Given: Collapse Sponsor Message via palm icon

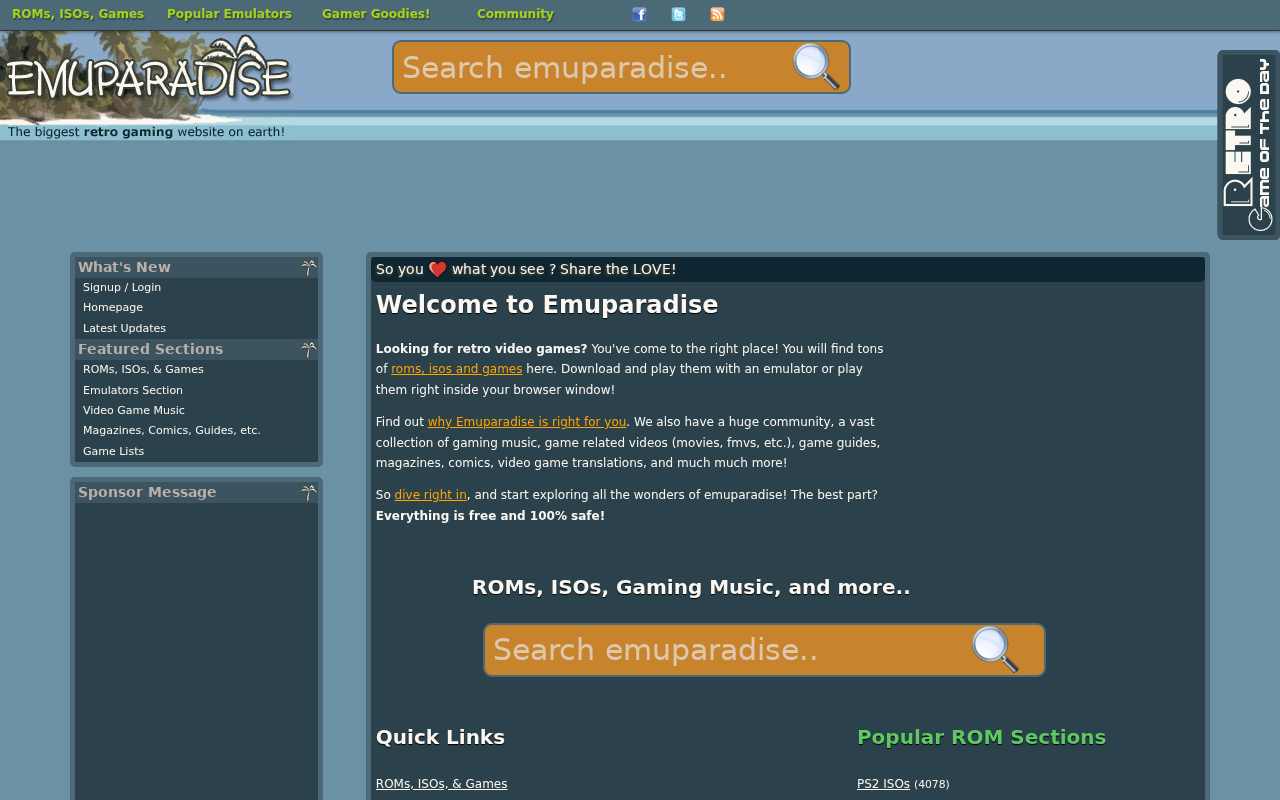Looking at the screenshot, I should [x=308, y=492].
